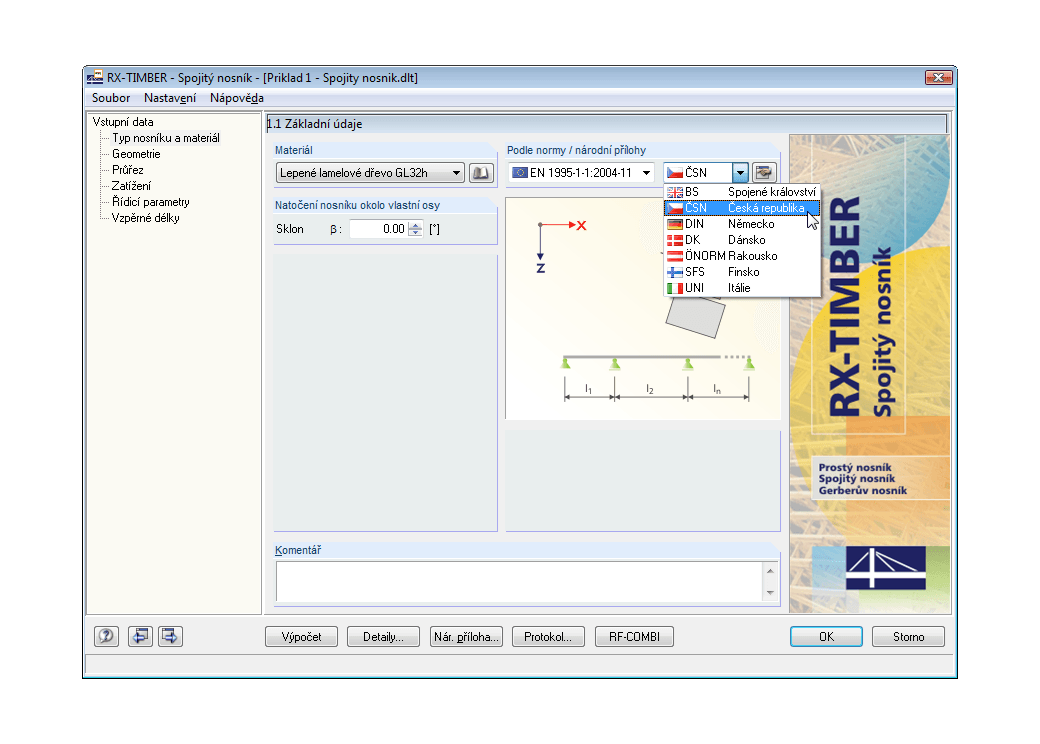Pick SFS Finsko national annex
This screenshot has height=744, width=1040.
[x=742, y=271]
